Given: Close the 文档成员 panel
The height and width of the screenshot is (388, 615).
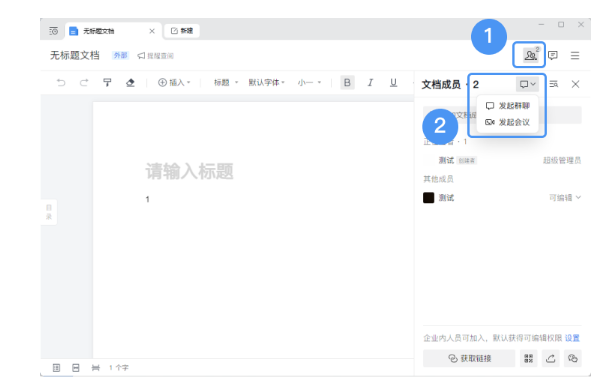Looking at the screenshot, I should click(x=575, y=84).
